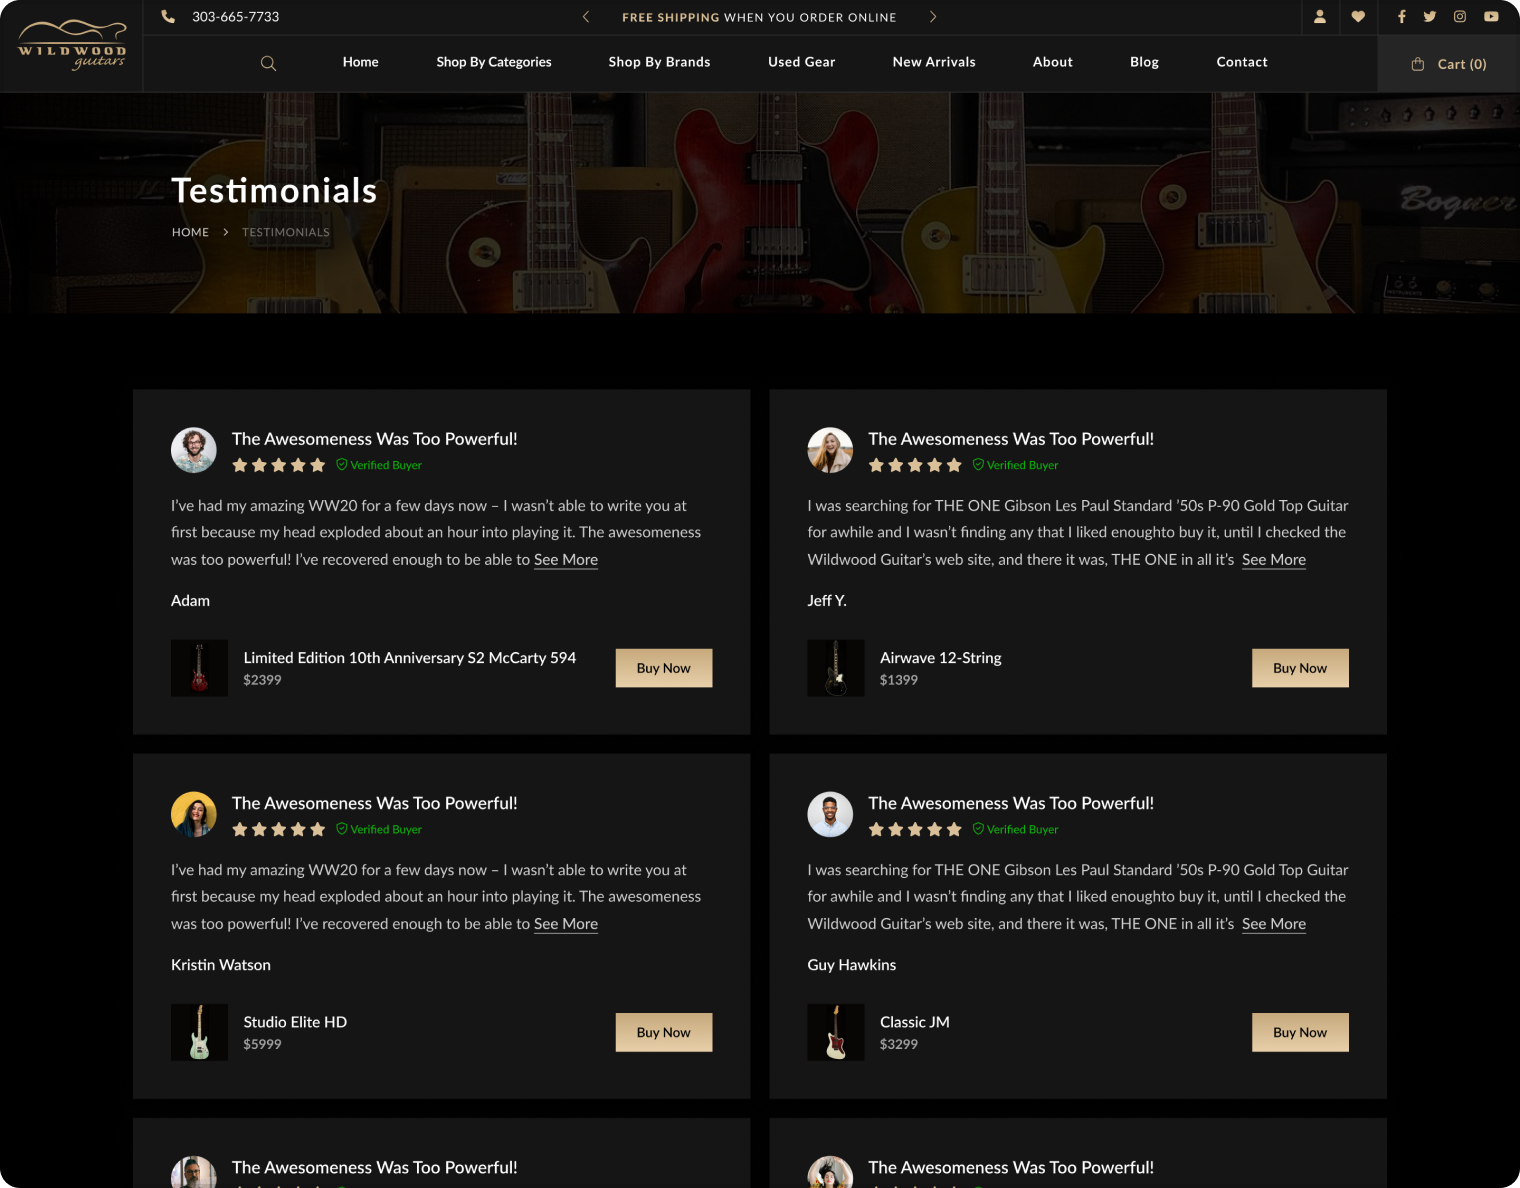Open Studio Elite HD product title
The height and width of the screenshot is (1188, 1520).
[x=295, y=1022]
